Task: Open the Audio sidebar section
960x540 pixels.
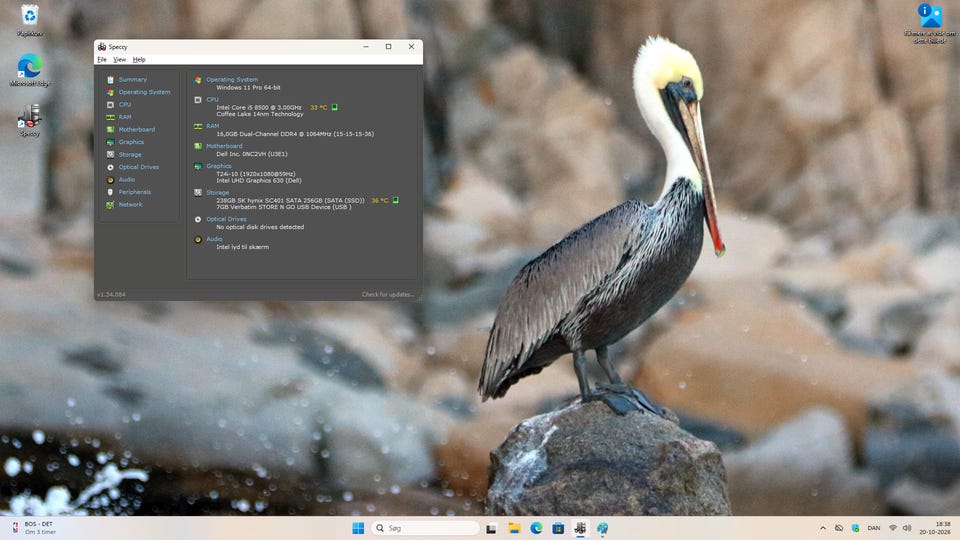Action: click(121, 180)
